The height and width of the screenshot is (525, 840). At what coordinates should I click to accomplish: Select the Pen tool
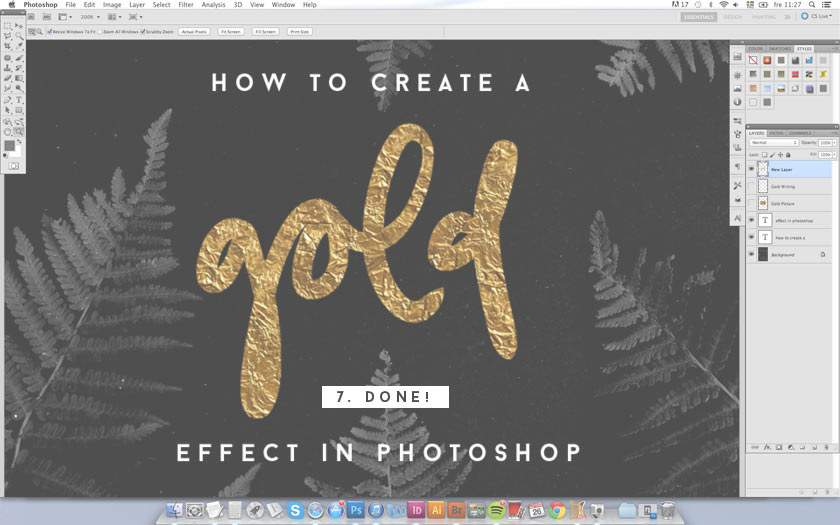pos(8,100)
